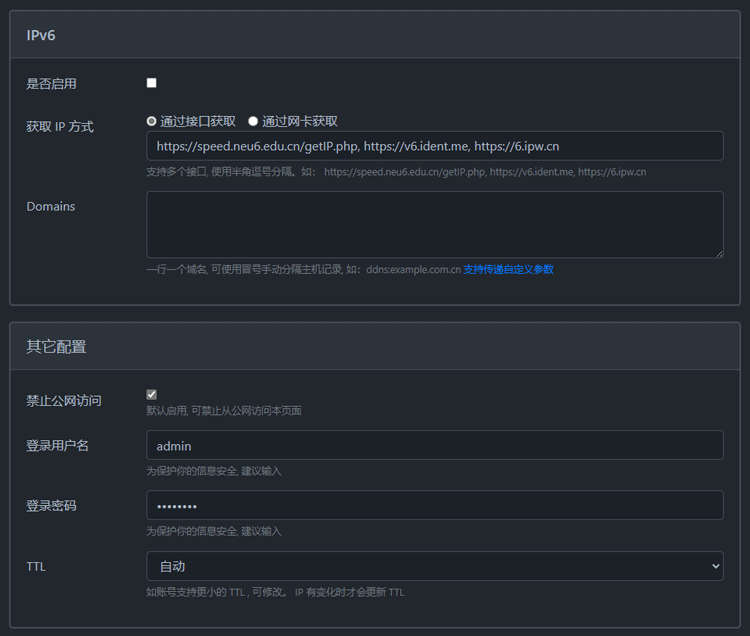Focus the Domains text area

[434, 224]
